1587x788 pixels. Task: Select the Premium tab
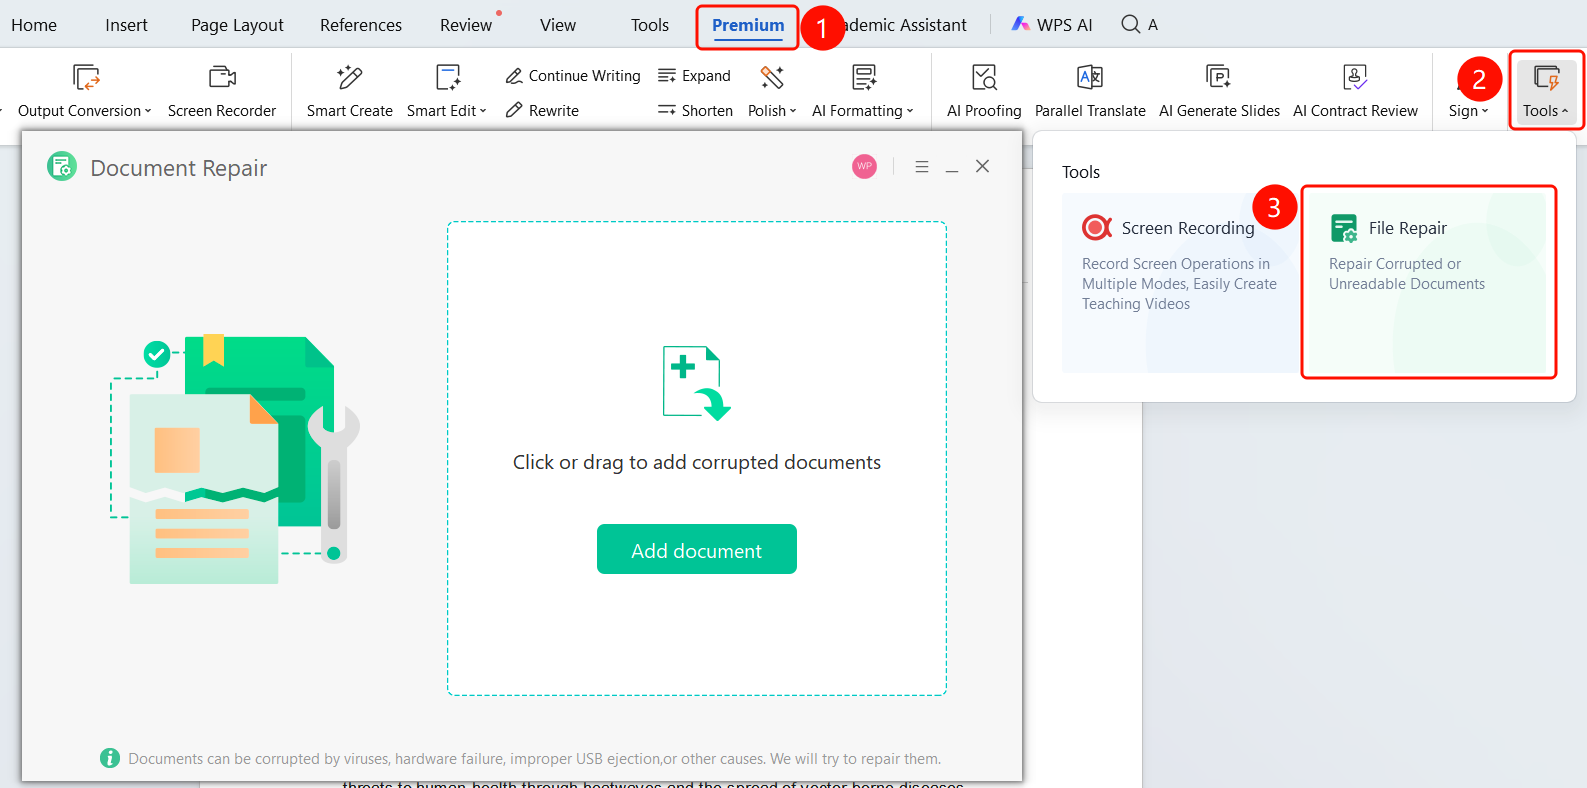point(748,25)
